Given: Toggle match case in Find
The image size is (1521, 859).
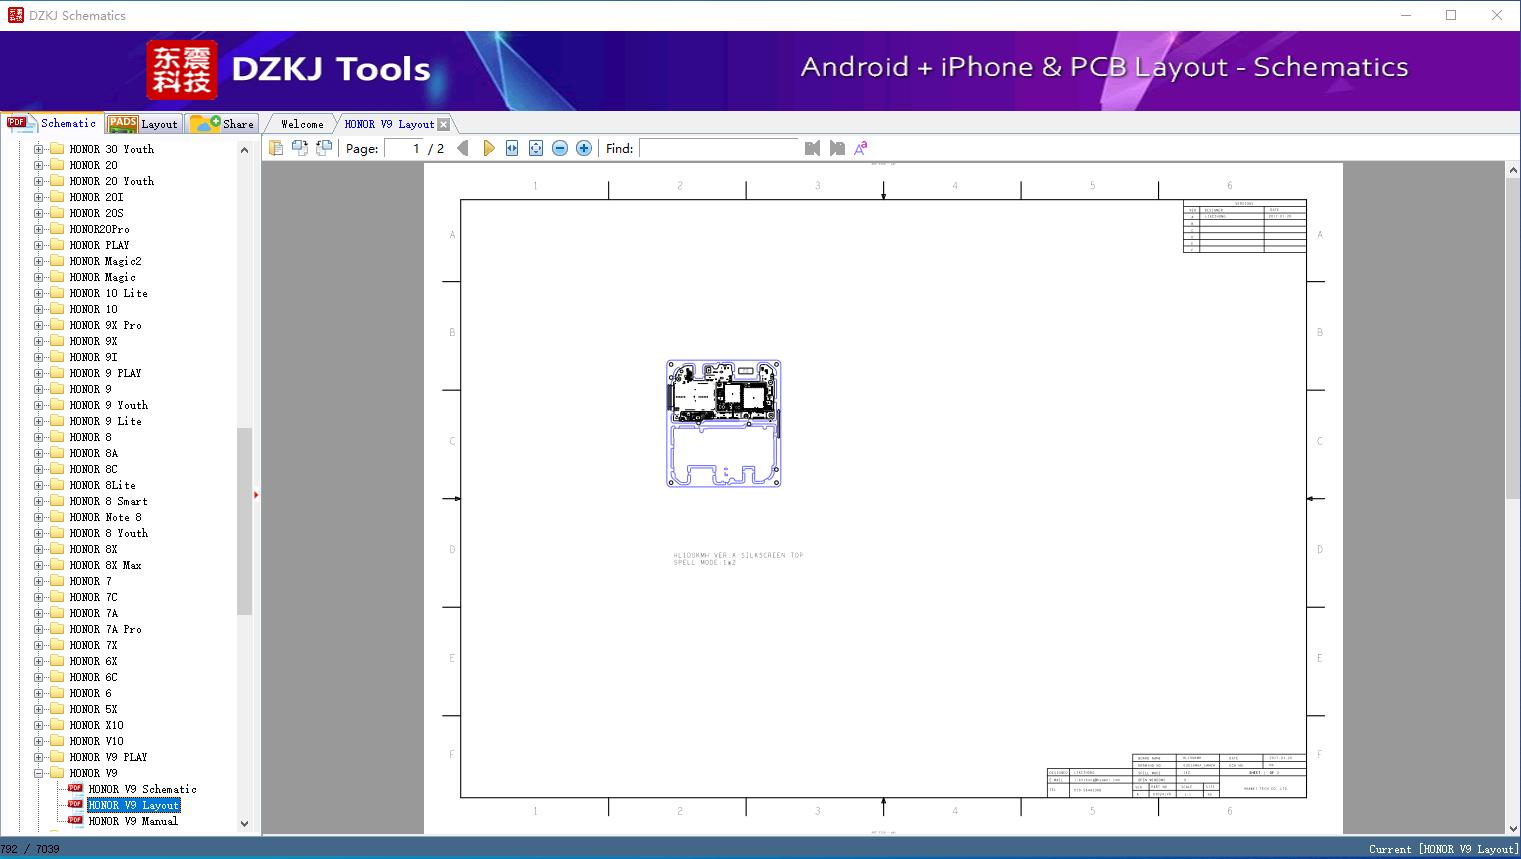Looking at the screenshot, I should pyautogui.click(x=861, y=148).
